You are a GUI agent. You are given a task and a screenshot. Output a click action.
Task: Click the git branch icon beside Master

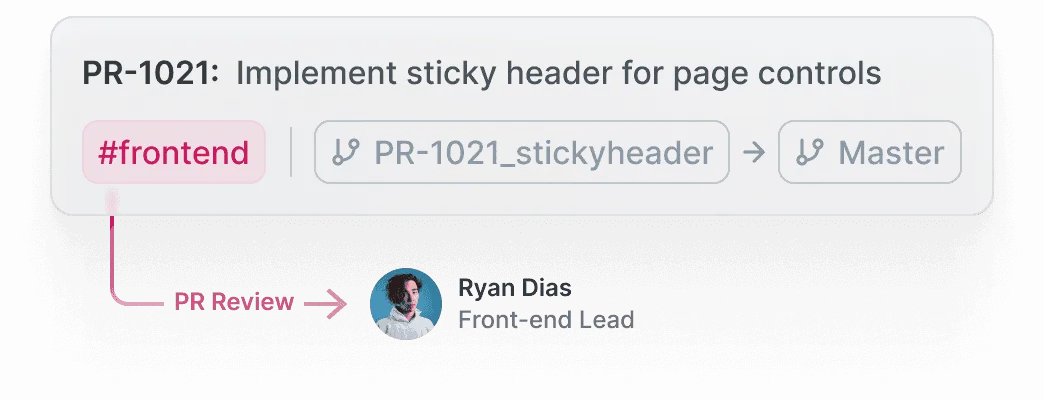pyautogui.click(x=810, y=152)
